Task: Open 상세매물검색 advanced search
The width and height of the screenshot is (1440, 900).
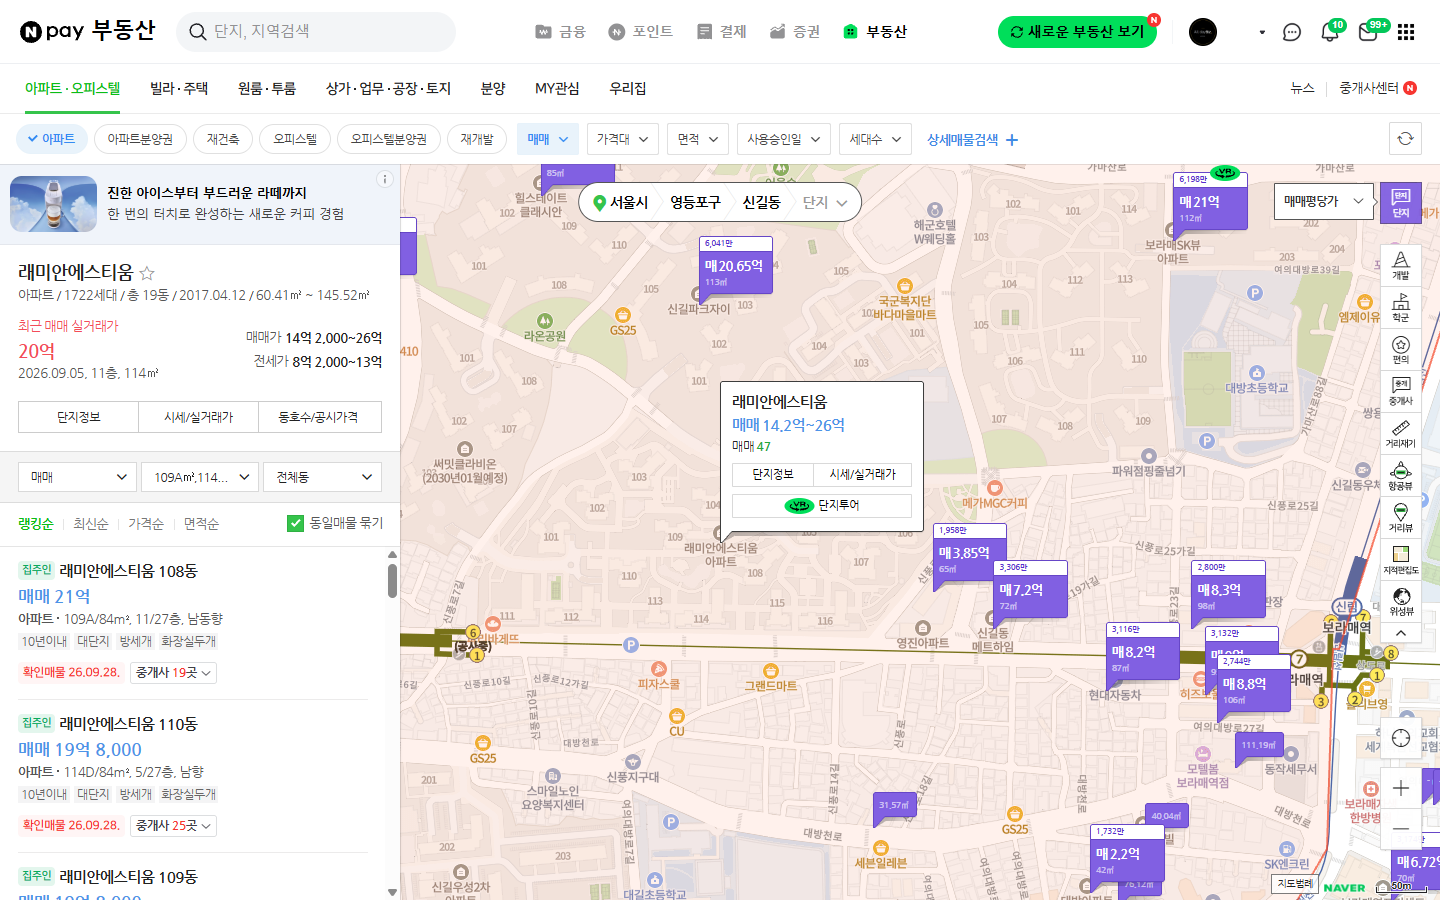Action: pos(972,140)
